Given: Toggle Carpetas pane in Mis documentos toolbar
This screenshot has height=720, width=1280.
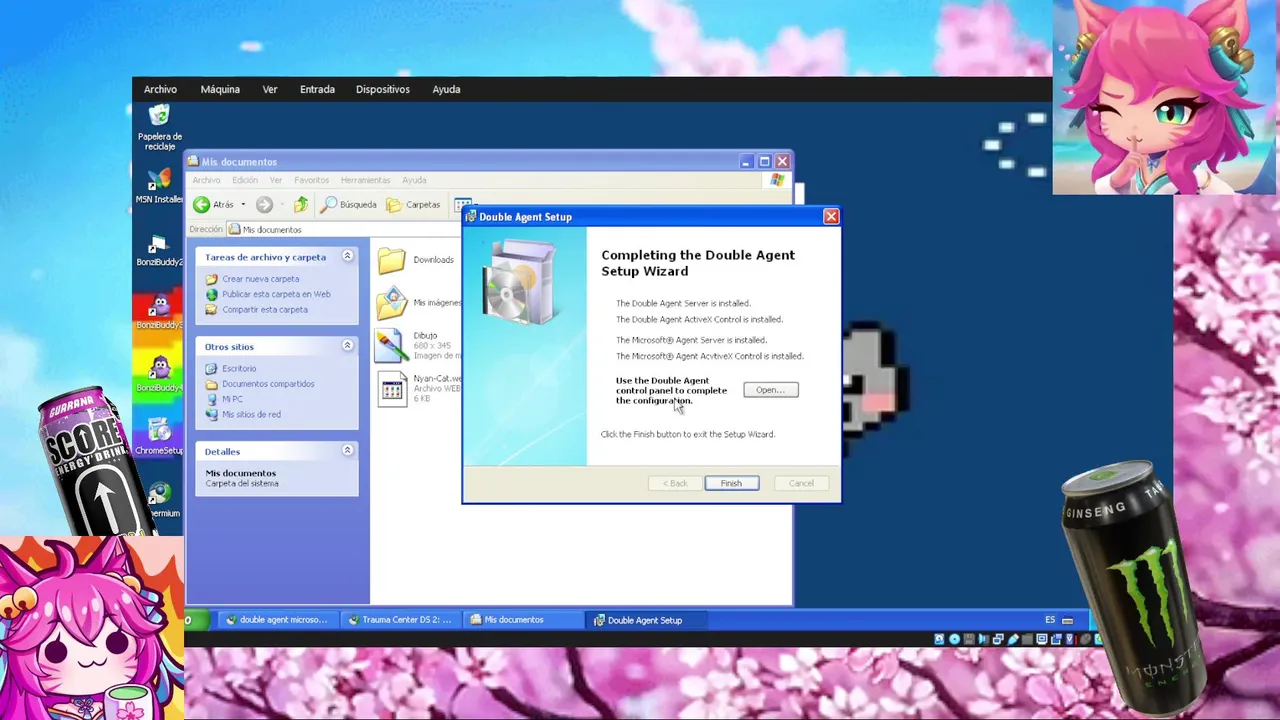Looking at the screenshot, I should click(413, 204).
